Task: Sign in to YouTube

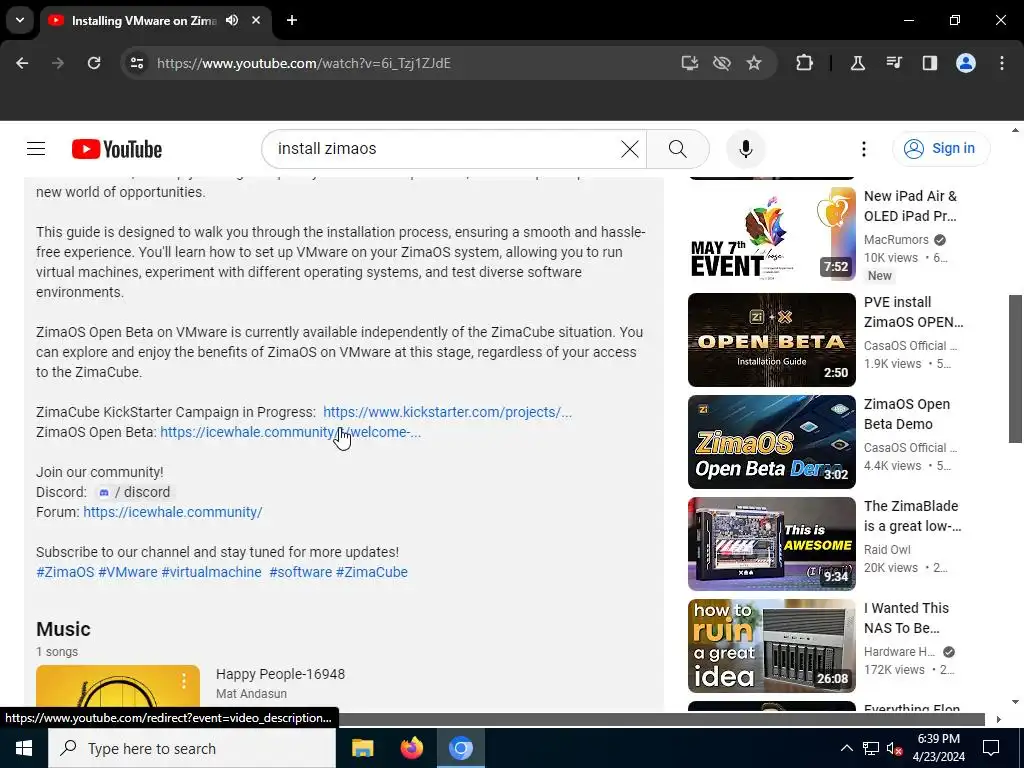Action: tap(941, 149)
